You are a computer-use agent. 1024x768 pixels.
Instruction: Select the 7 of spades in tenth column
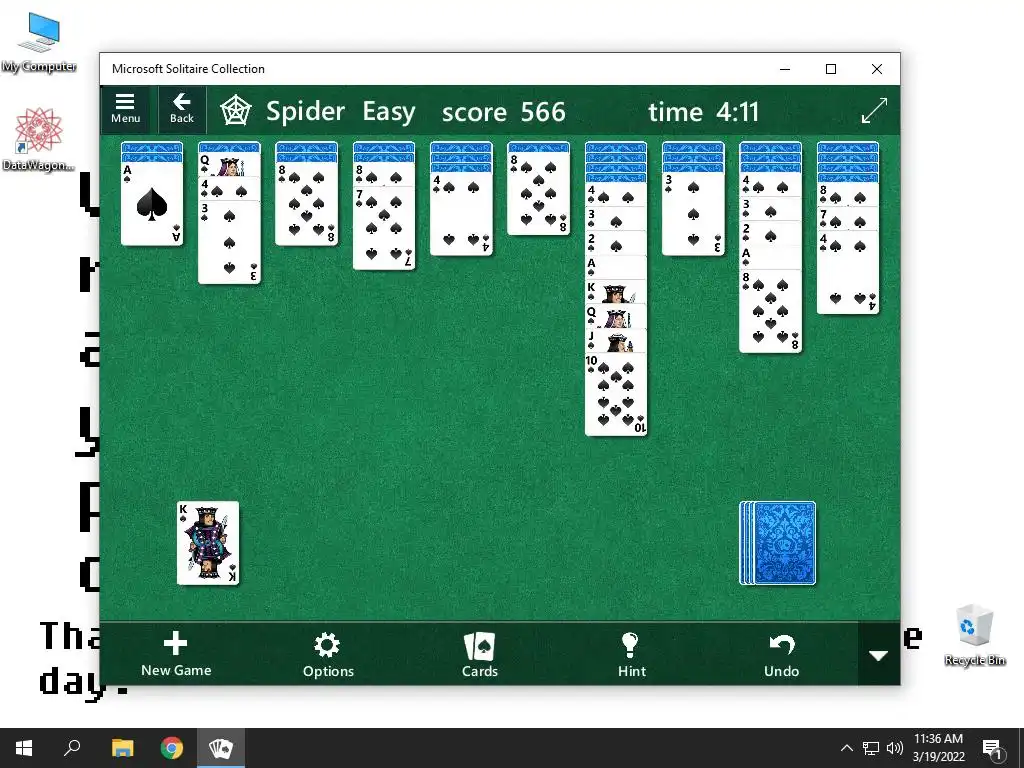tap(848, 219)
